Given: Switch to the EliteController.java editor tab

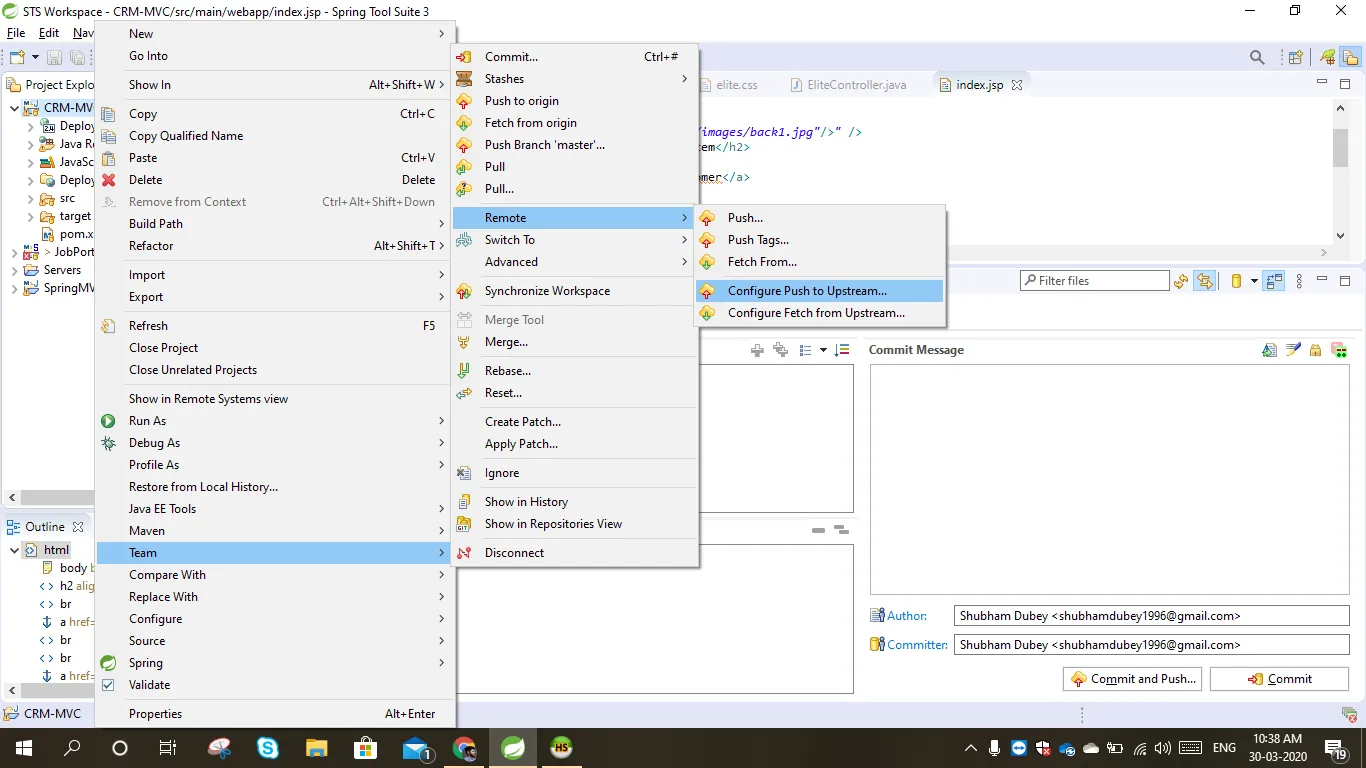Looking at the screenshot, I should [849, 85].
